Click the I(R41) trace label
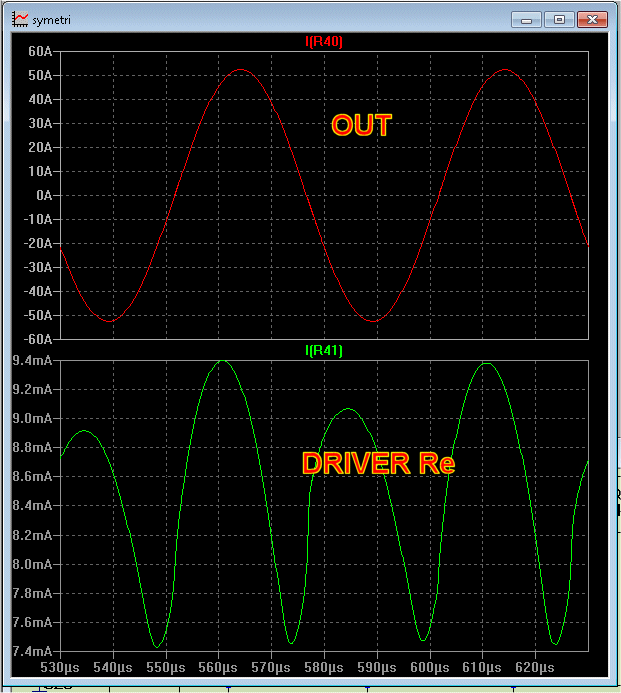The image size is (621, 693). pos(324,350)
